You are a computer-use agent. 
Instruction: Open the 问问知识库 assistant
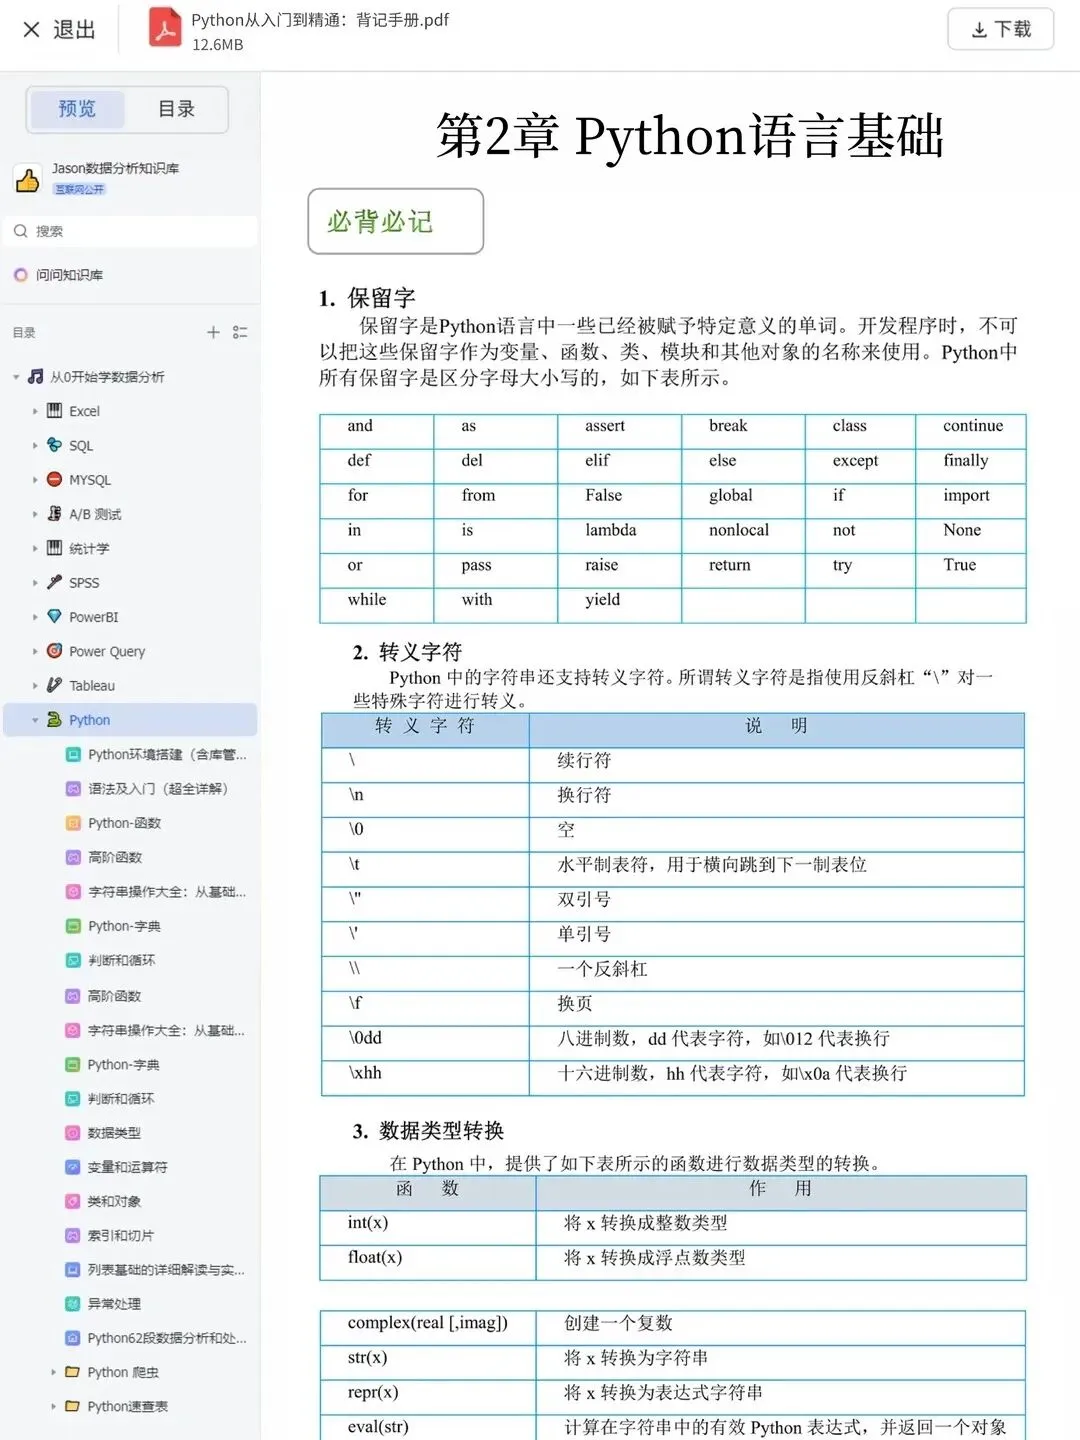coord(59,275)
